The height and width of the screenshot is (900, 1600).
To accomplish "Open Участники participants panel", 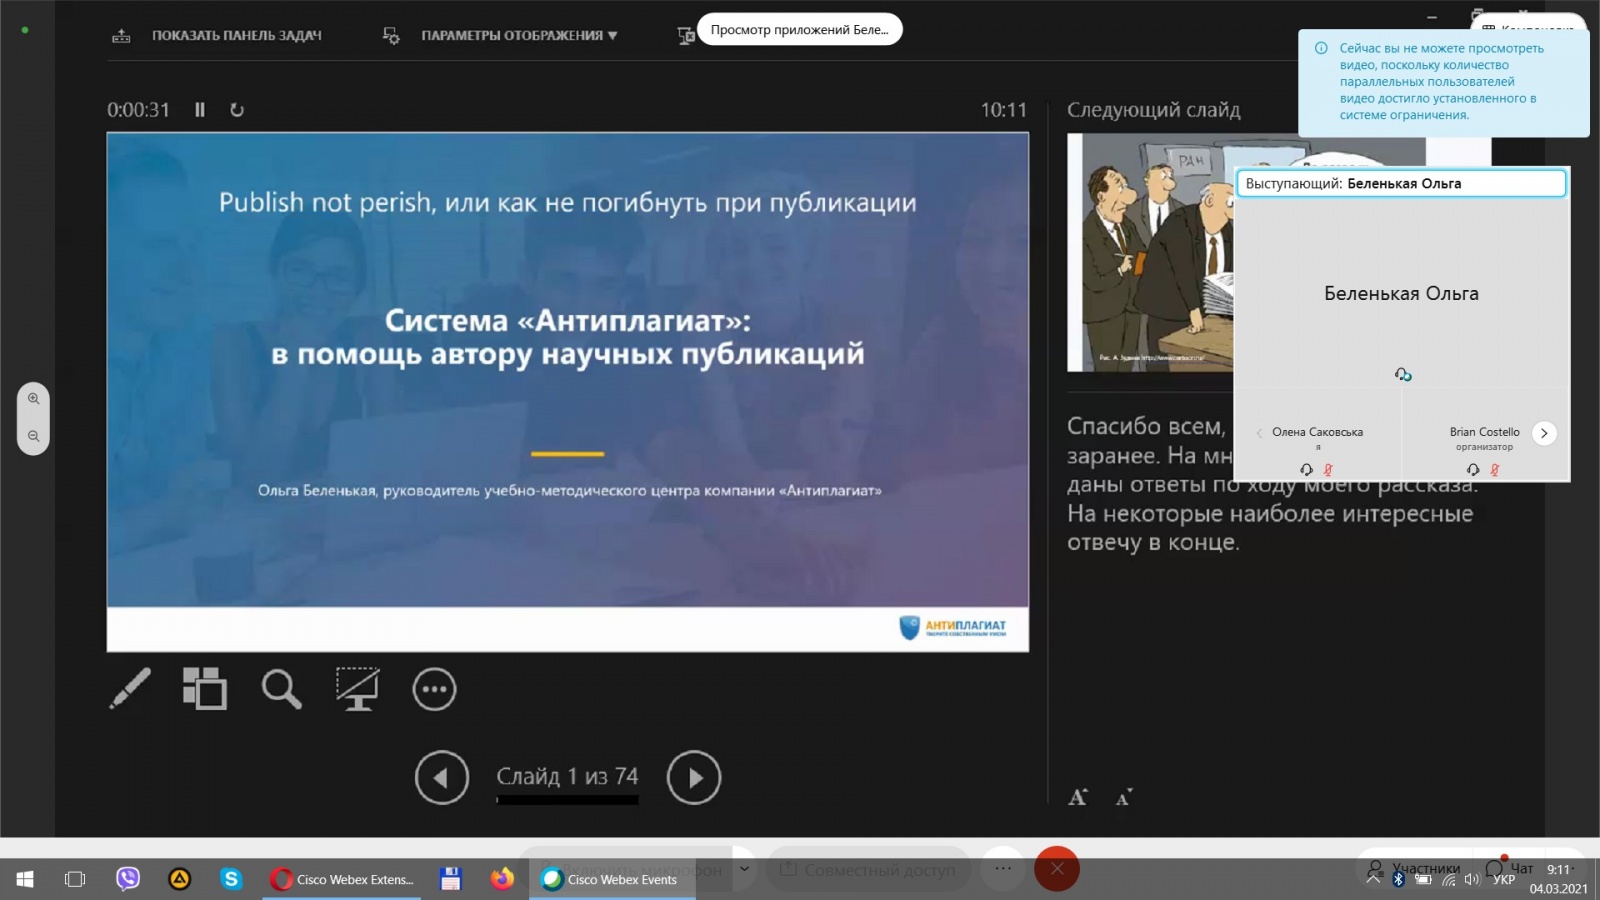I will point(1414,868).
